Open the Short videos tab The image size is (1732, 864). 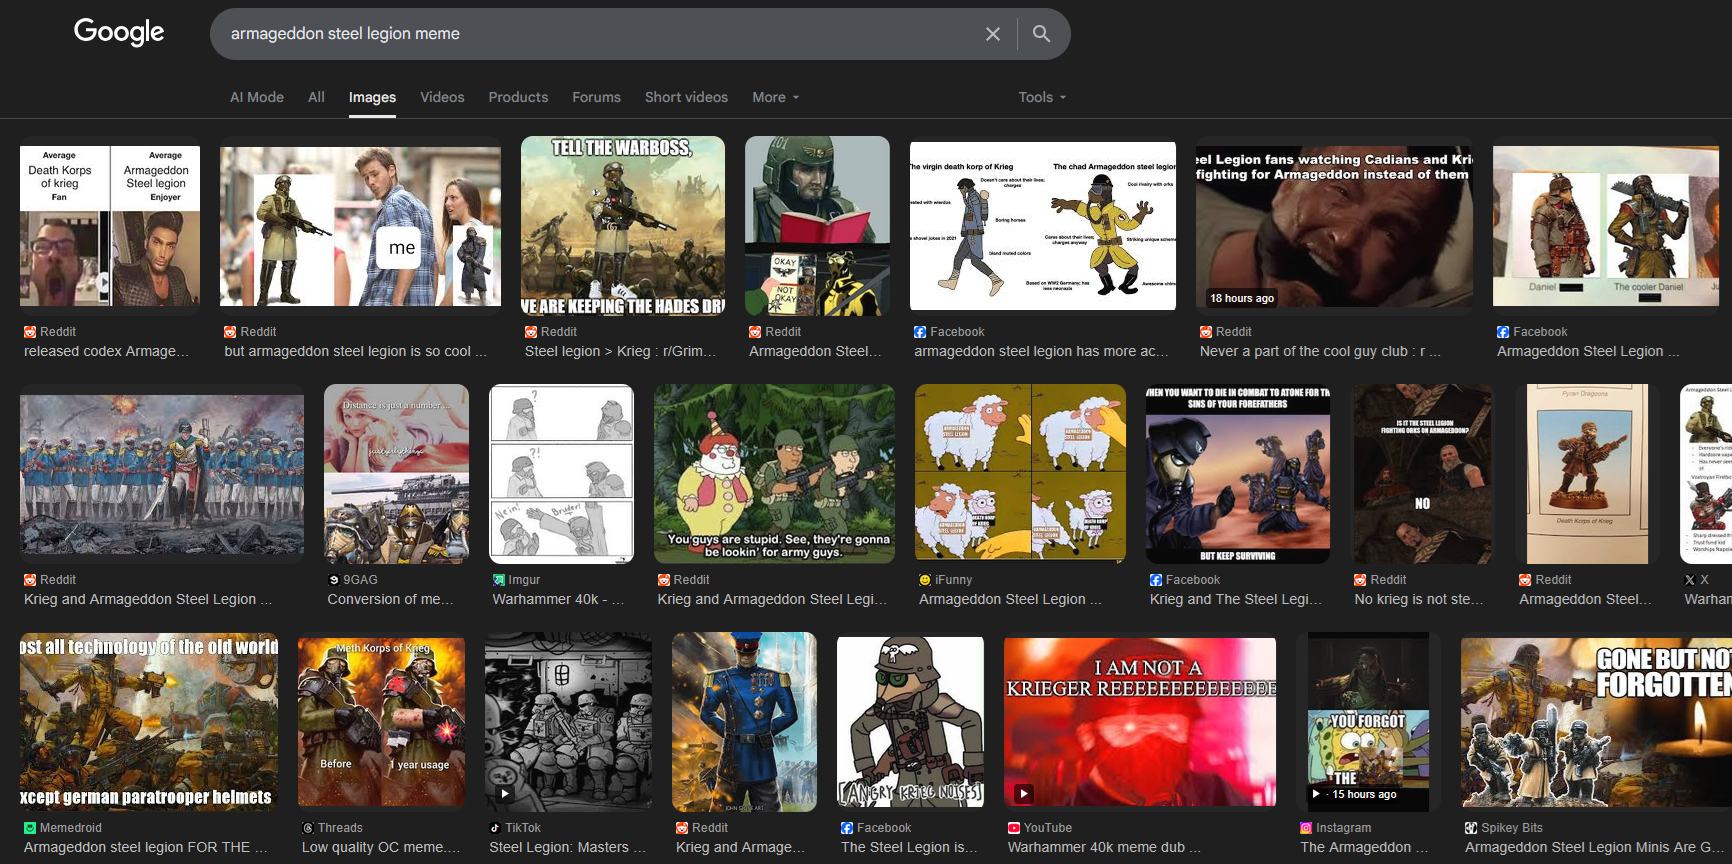tap(686, 97)
